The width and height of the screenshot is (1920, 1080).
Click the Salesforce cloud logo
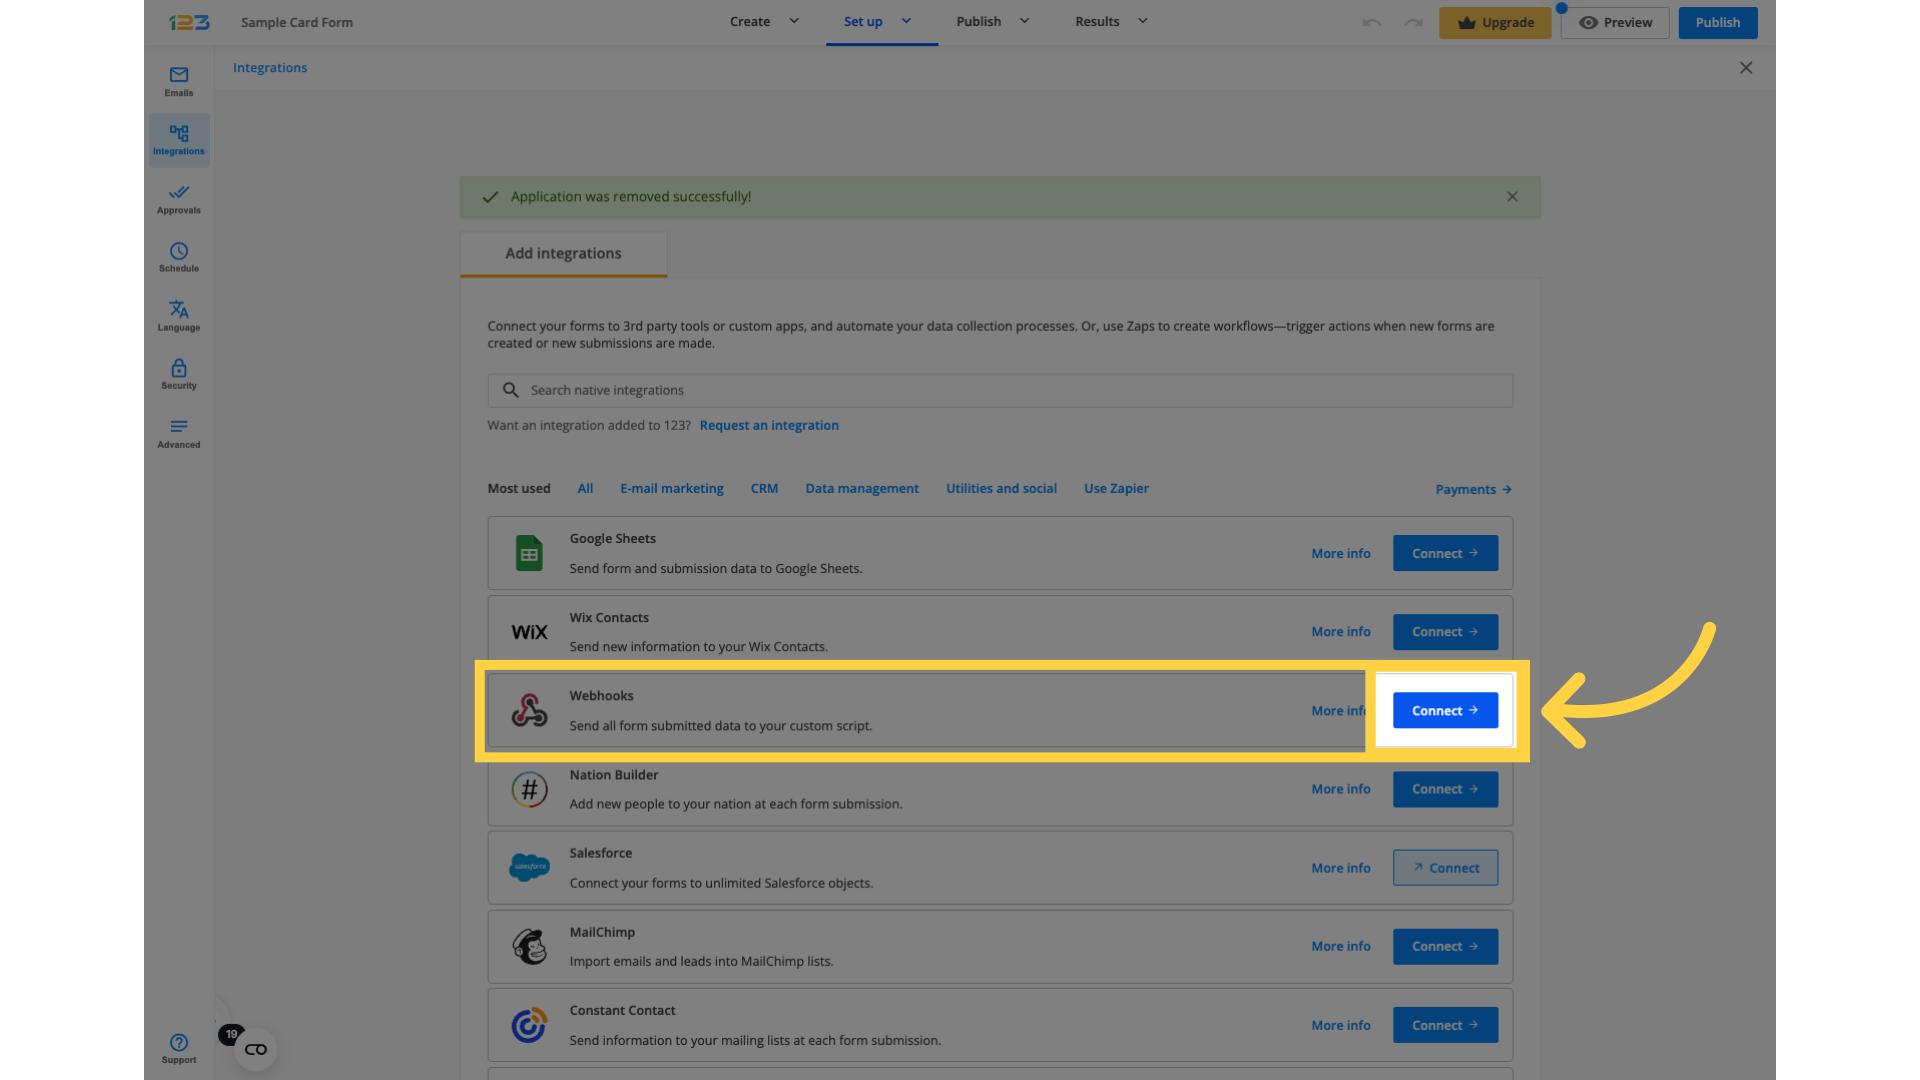point(529,867)
